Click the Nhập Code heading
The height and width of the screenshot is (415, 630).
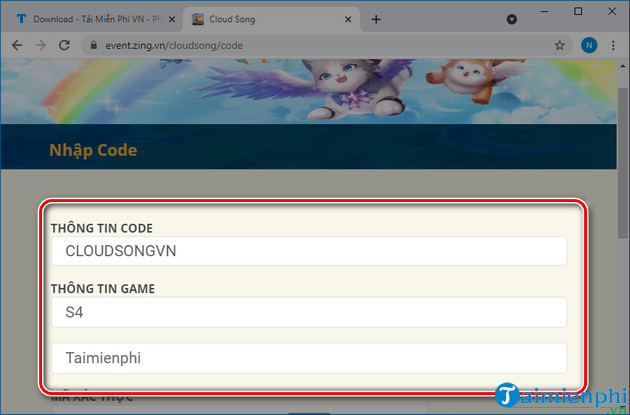click(x=93, y=150)
